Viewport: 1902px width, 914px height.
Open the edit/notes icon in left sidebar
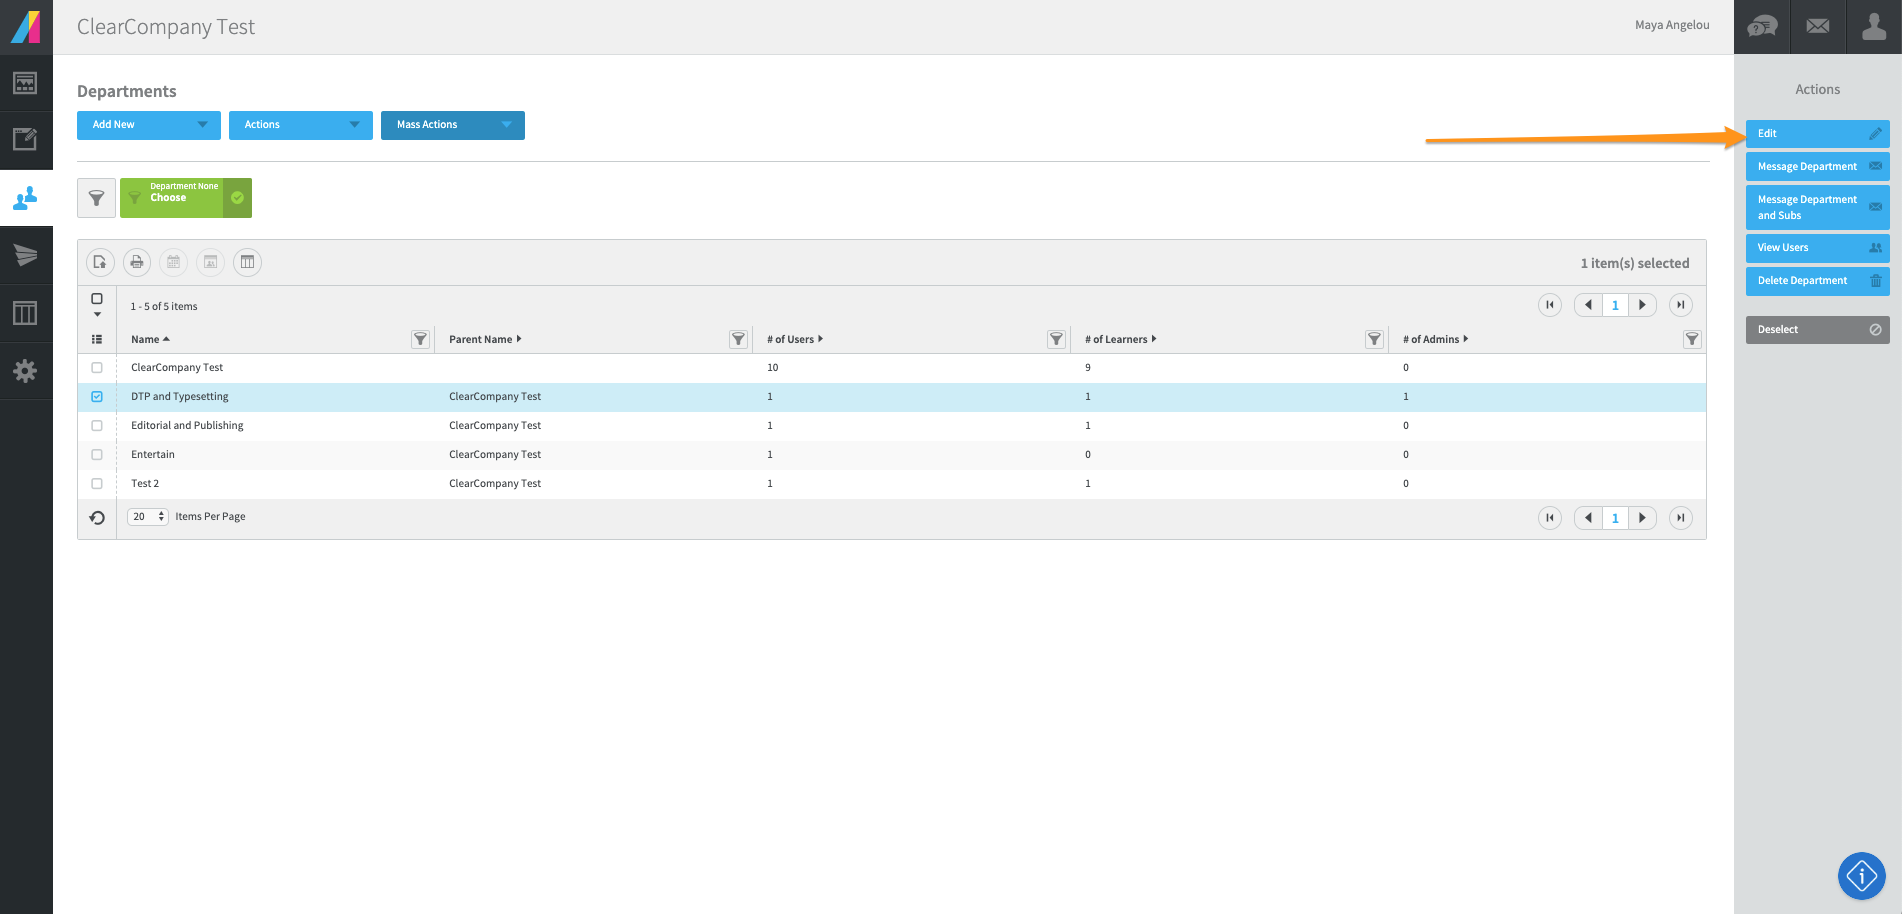click(x=26, y=140)
